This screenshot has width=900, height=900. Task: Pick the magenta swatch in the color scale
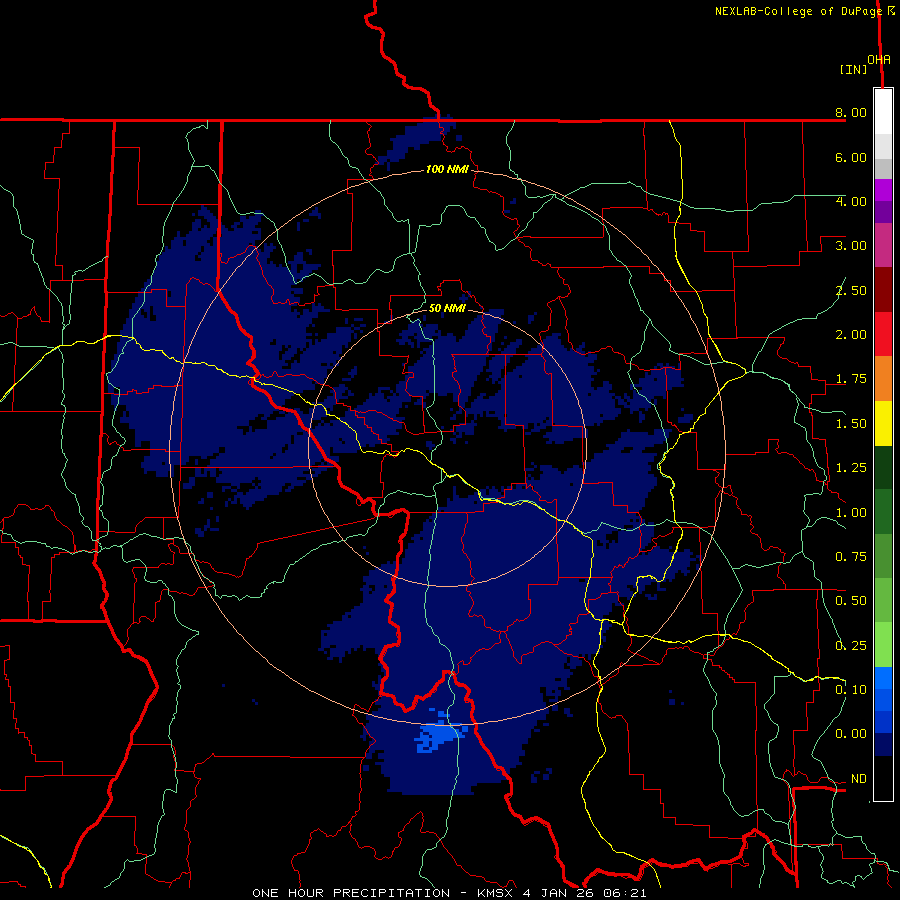click(883, 190)
